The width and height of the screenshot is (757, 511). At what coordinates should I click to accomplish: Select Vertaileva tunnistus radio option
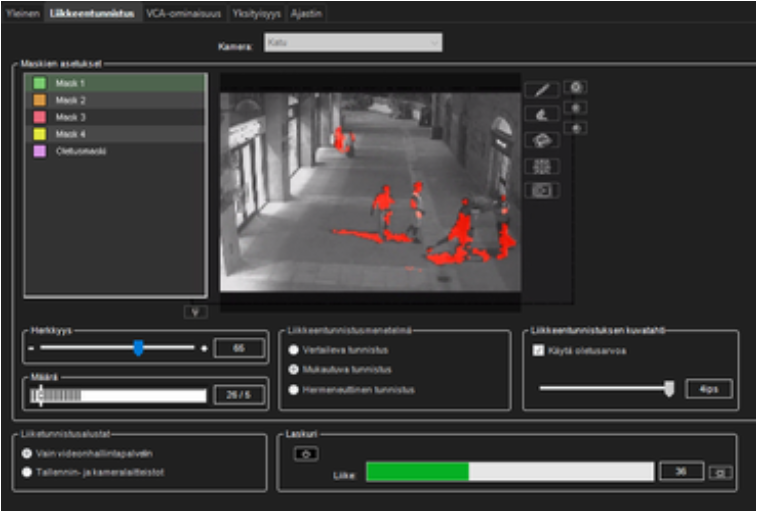294,350
